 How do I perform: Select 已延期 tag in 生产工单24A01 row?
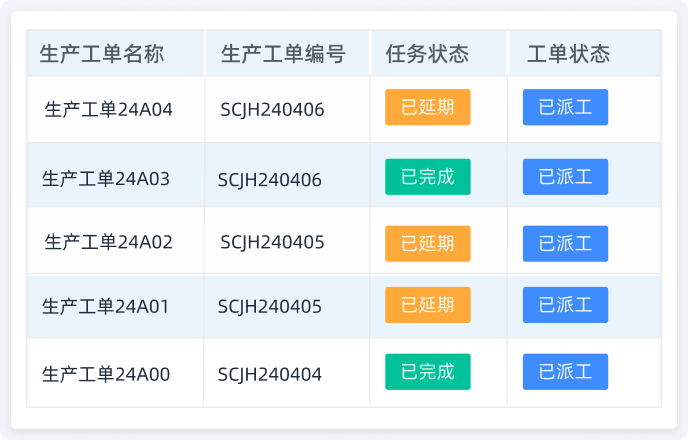click(428, 305)
